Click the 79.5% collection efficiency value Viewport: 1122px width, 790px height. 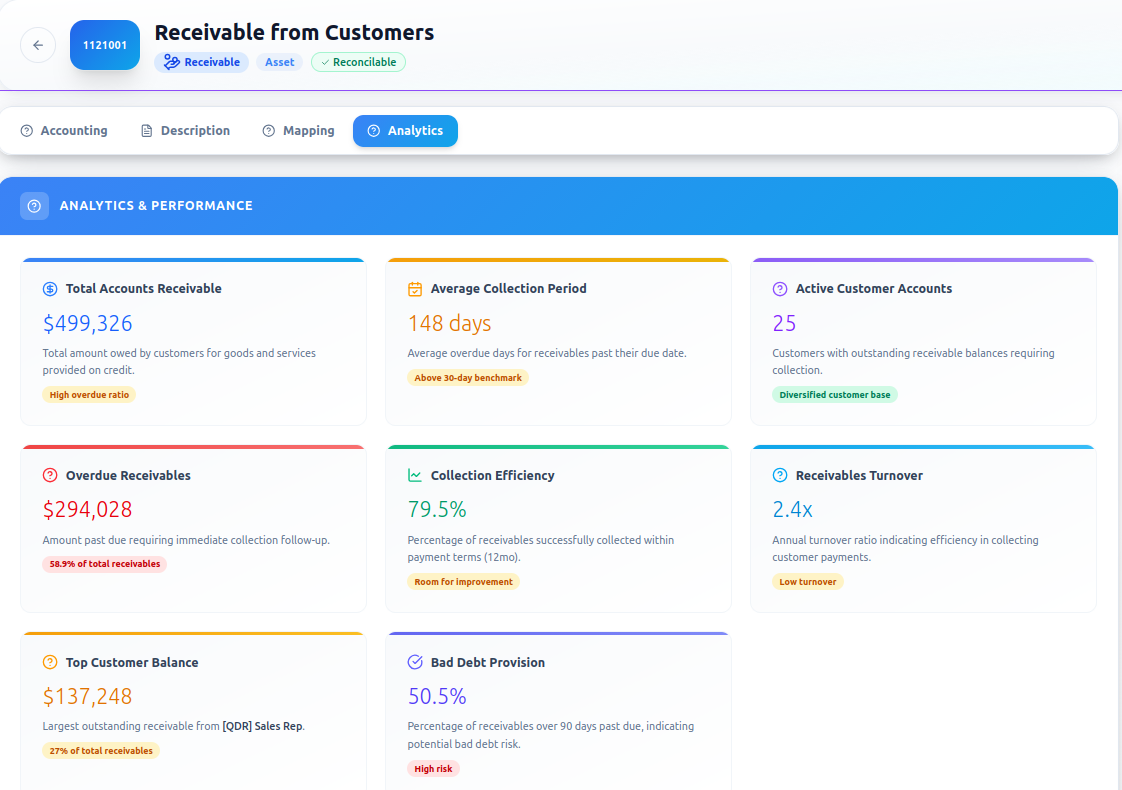(x=436, y=509)
